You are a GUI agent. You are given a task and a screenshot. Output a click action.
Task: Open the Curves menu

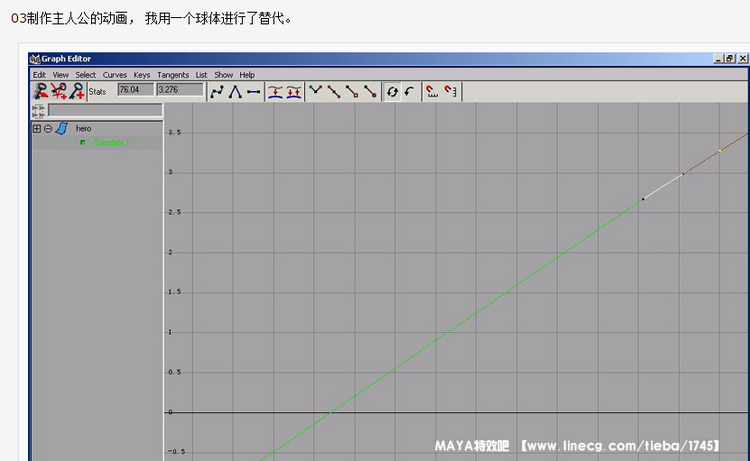tap(115, 75)
